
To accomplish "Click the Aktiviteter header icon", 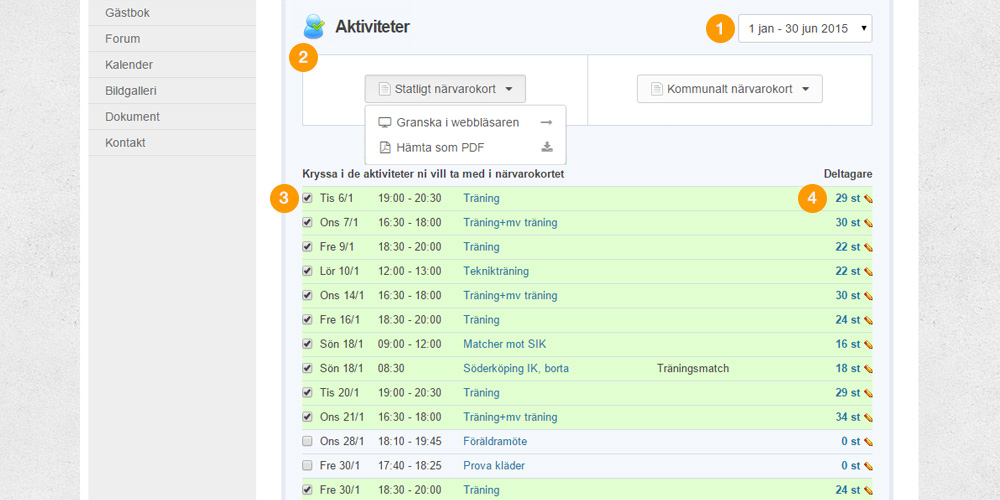I will [x=314, y=27].
